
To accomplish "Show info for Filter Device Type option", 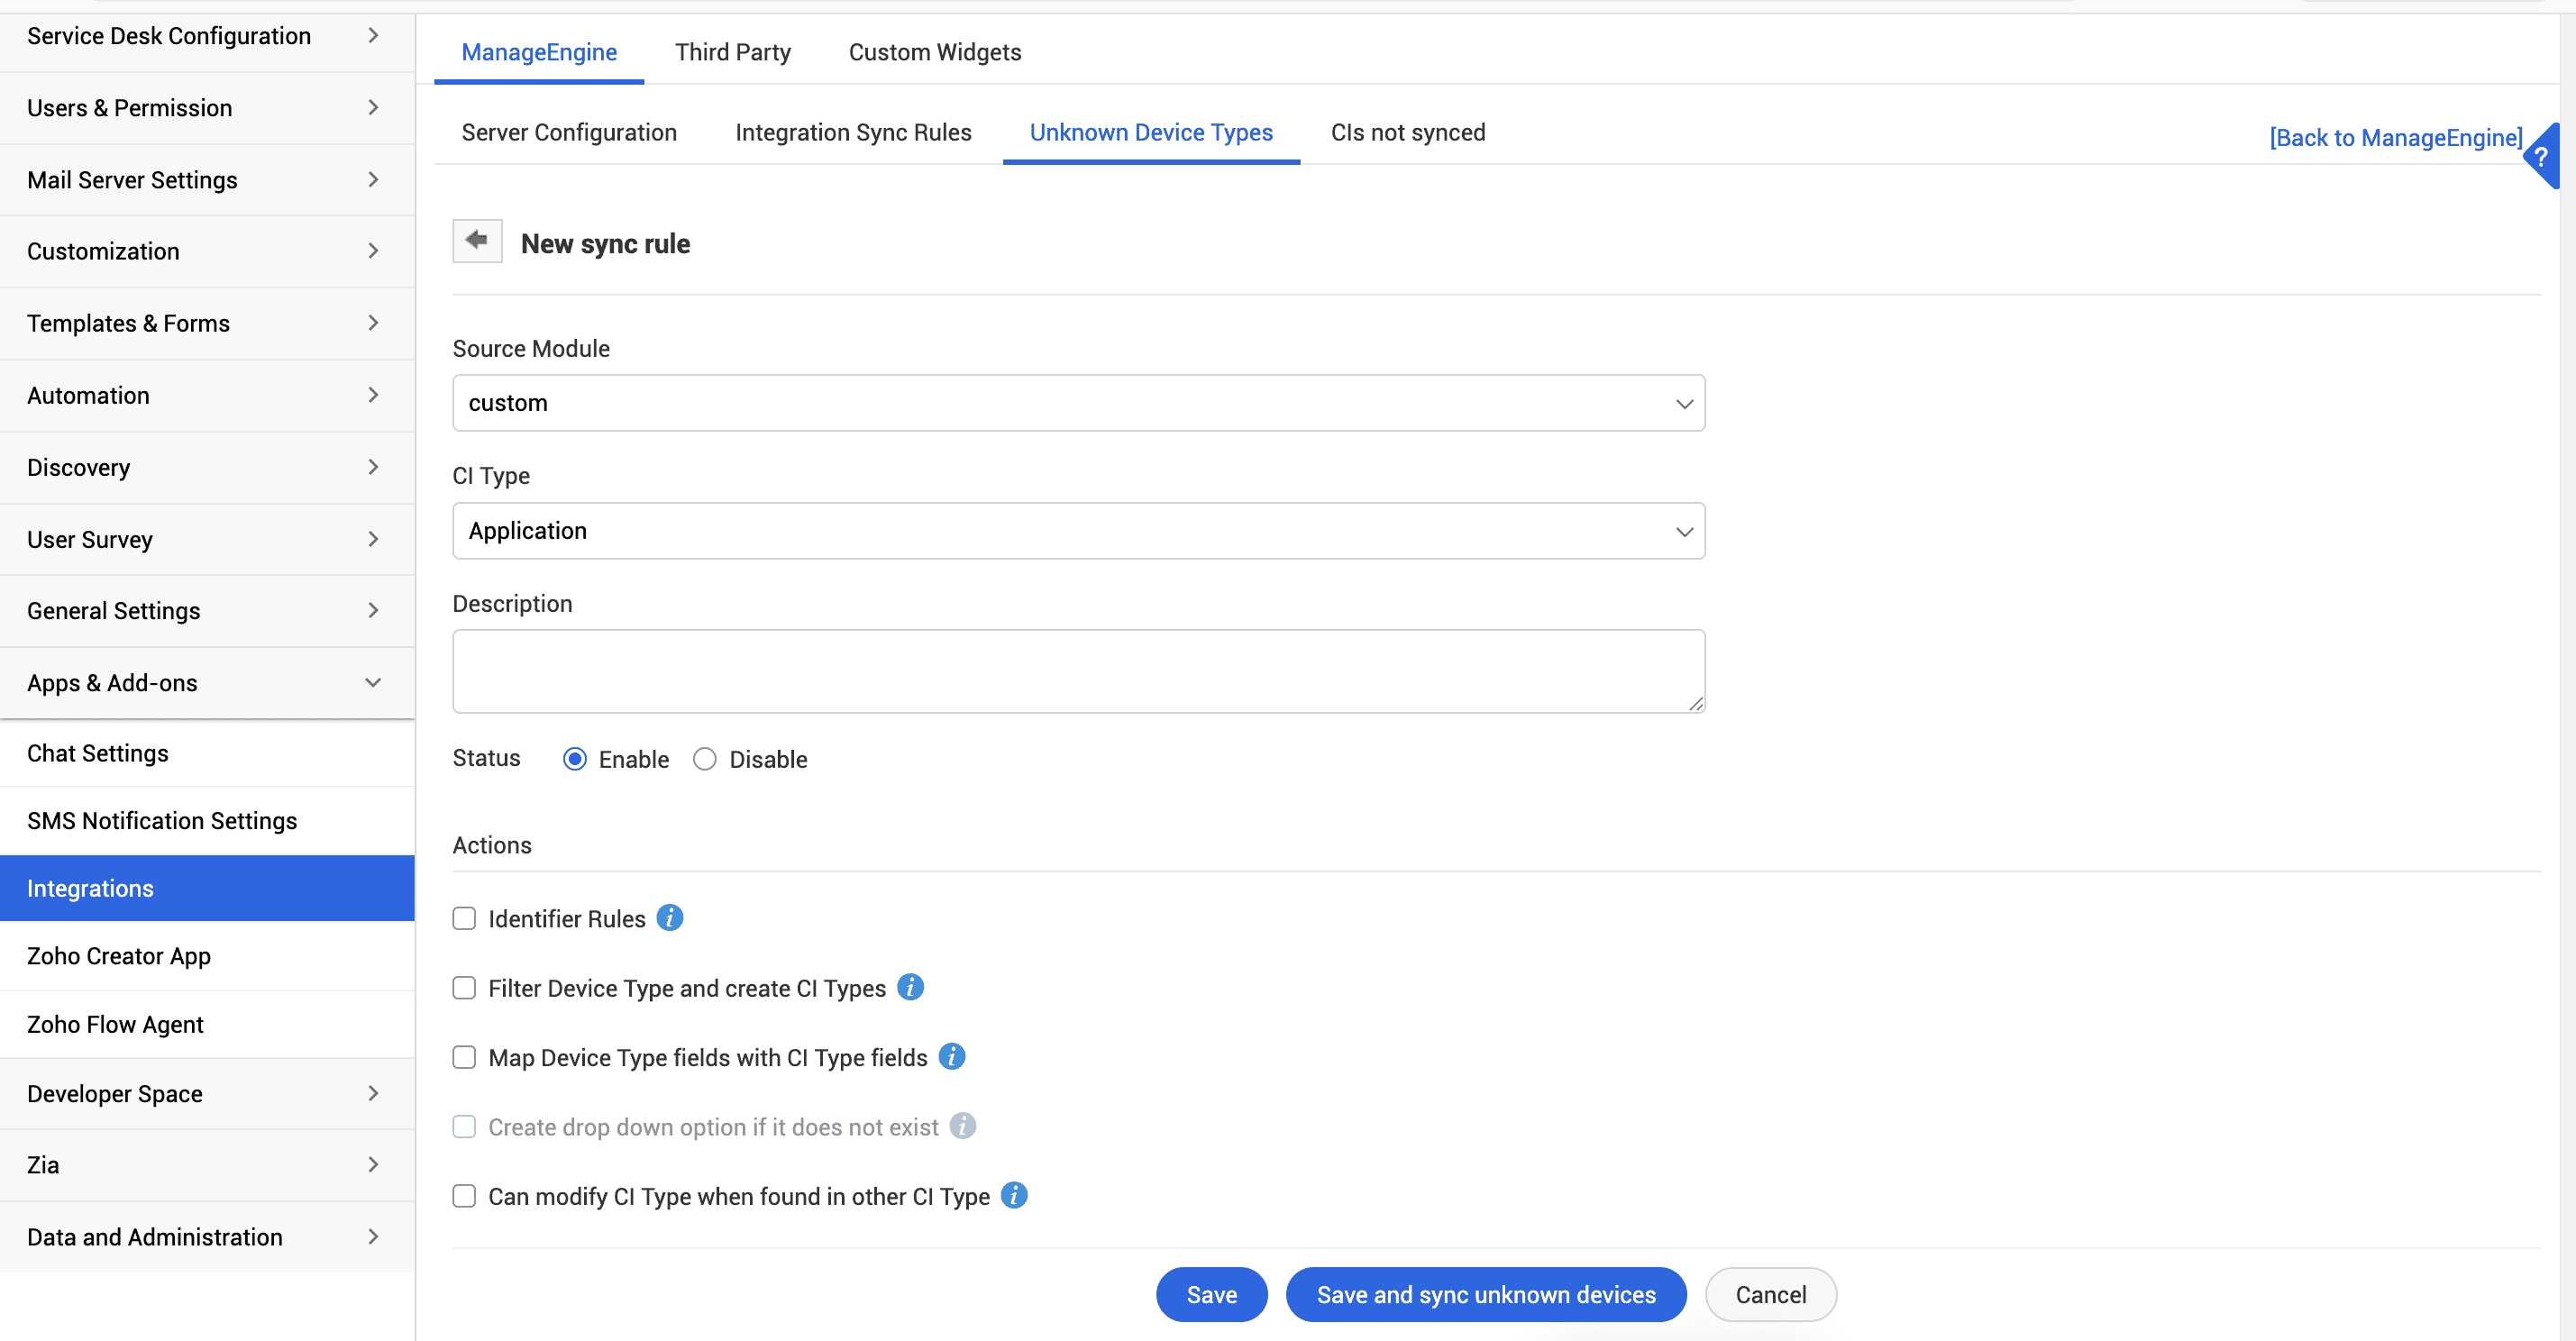I will (910, 987).
